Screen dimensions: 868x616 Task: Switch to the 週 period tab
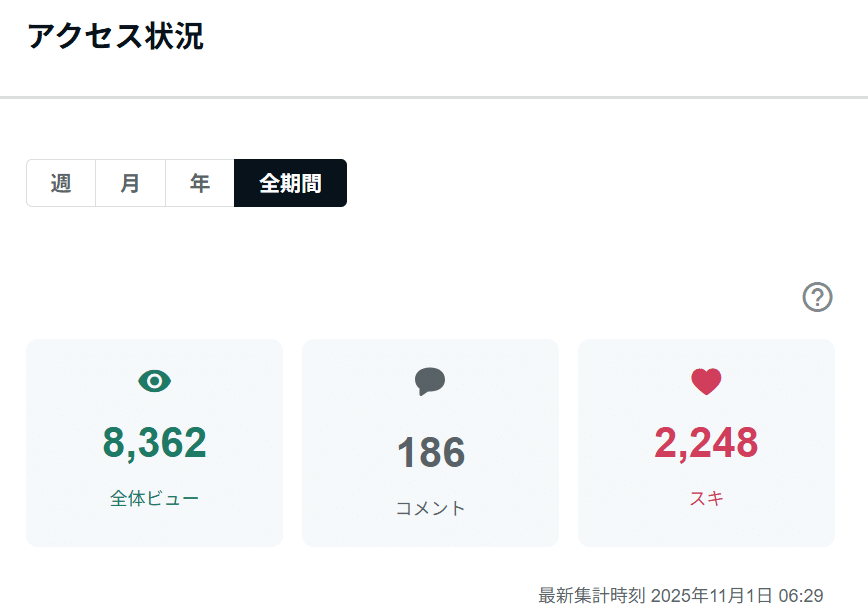point(61,183)
